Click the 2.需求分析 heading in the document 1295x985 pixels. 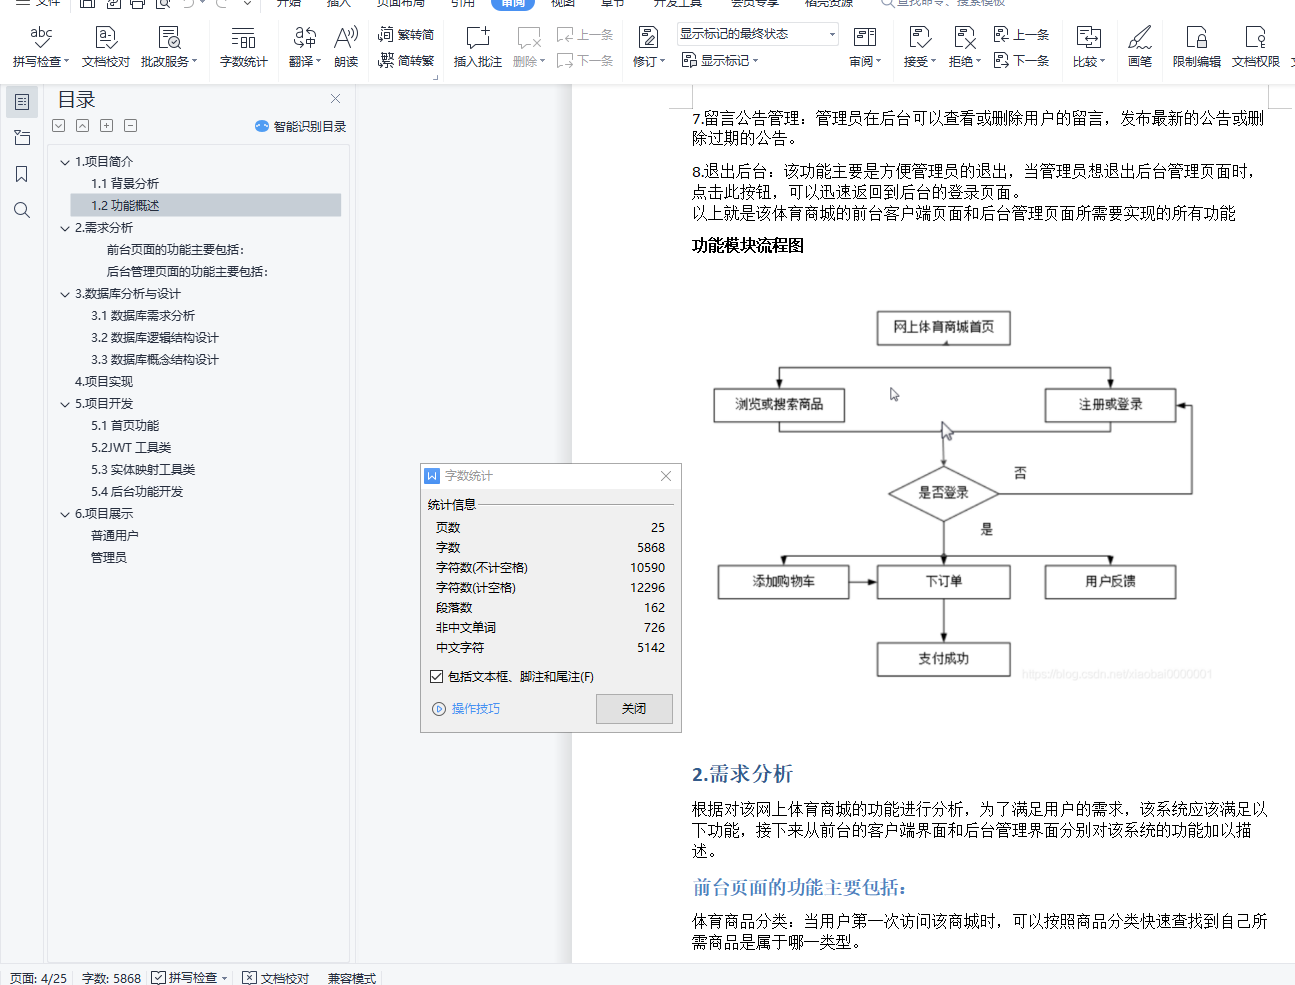tap(742, 774)
